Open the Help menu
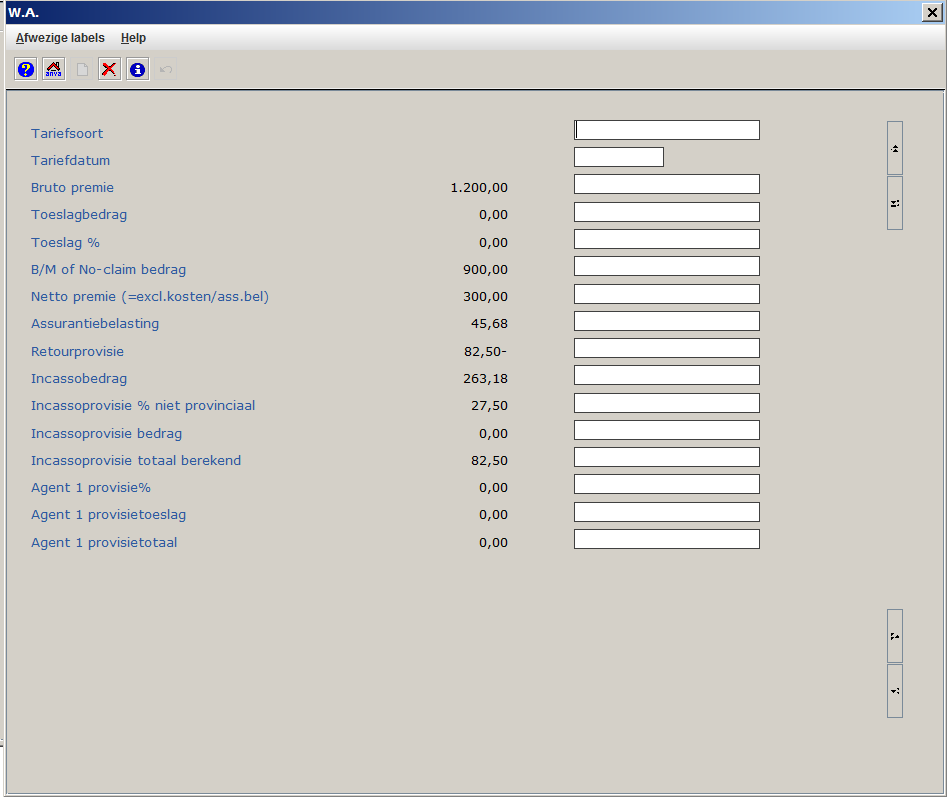The image size is (947, 797). click(x=133, y=38)
